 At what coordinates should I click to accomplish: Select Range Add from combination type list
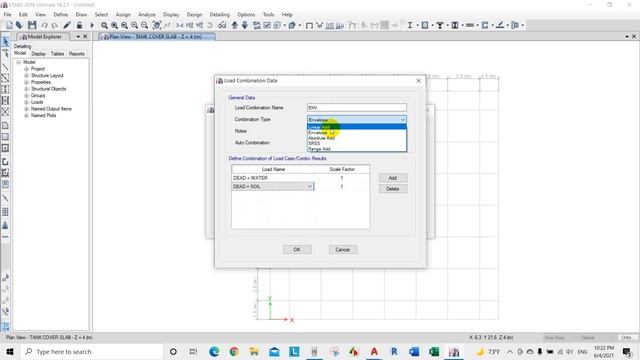coord(357,149)
